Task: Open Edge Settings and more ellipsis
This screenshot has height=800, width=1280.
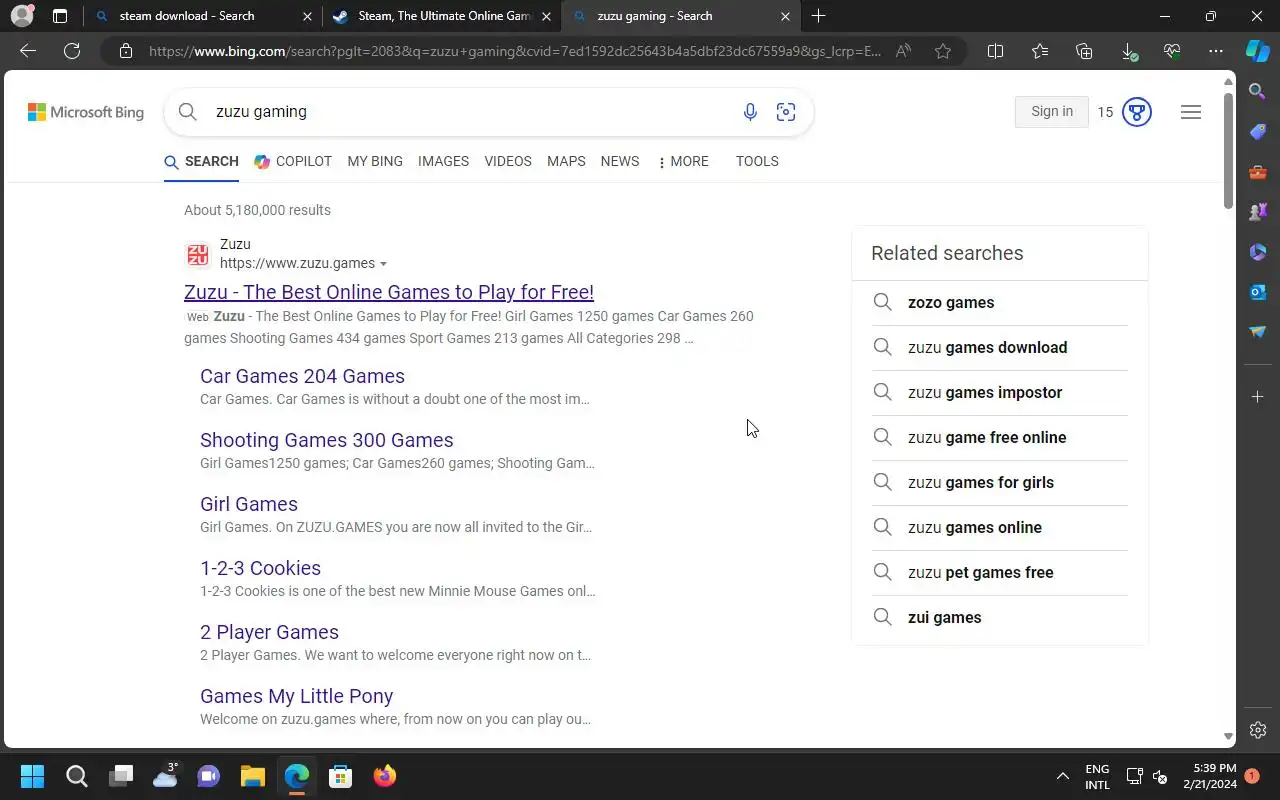Action: 1216,51
